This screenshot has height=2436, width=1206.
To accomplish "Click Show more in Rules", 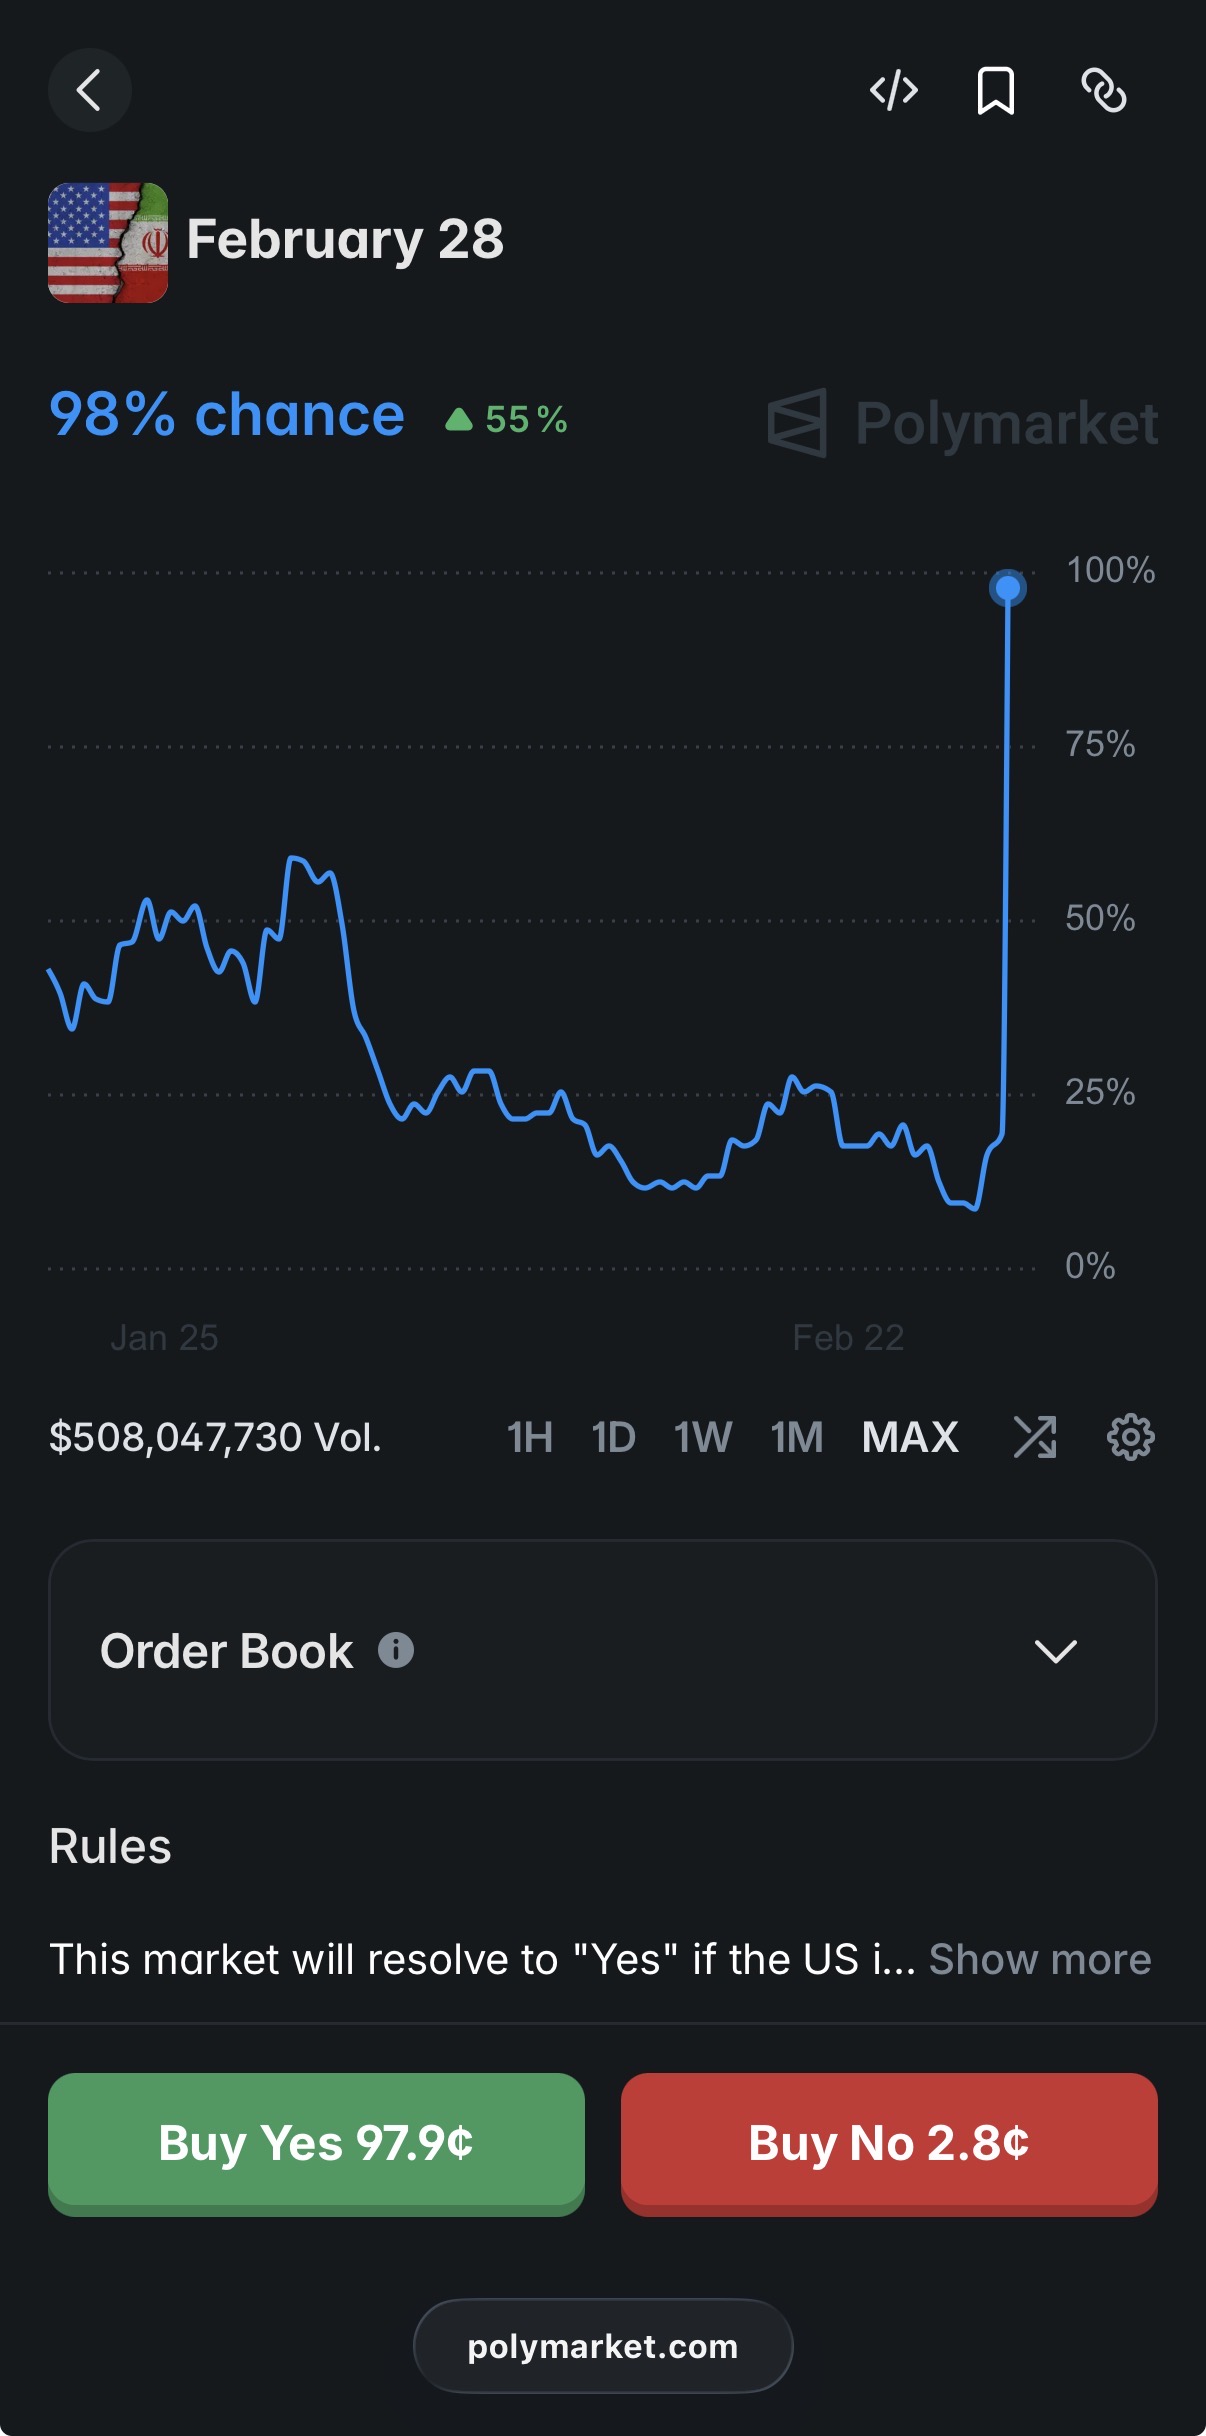I will click(1039, 1959).
